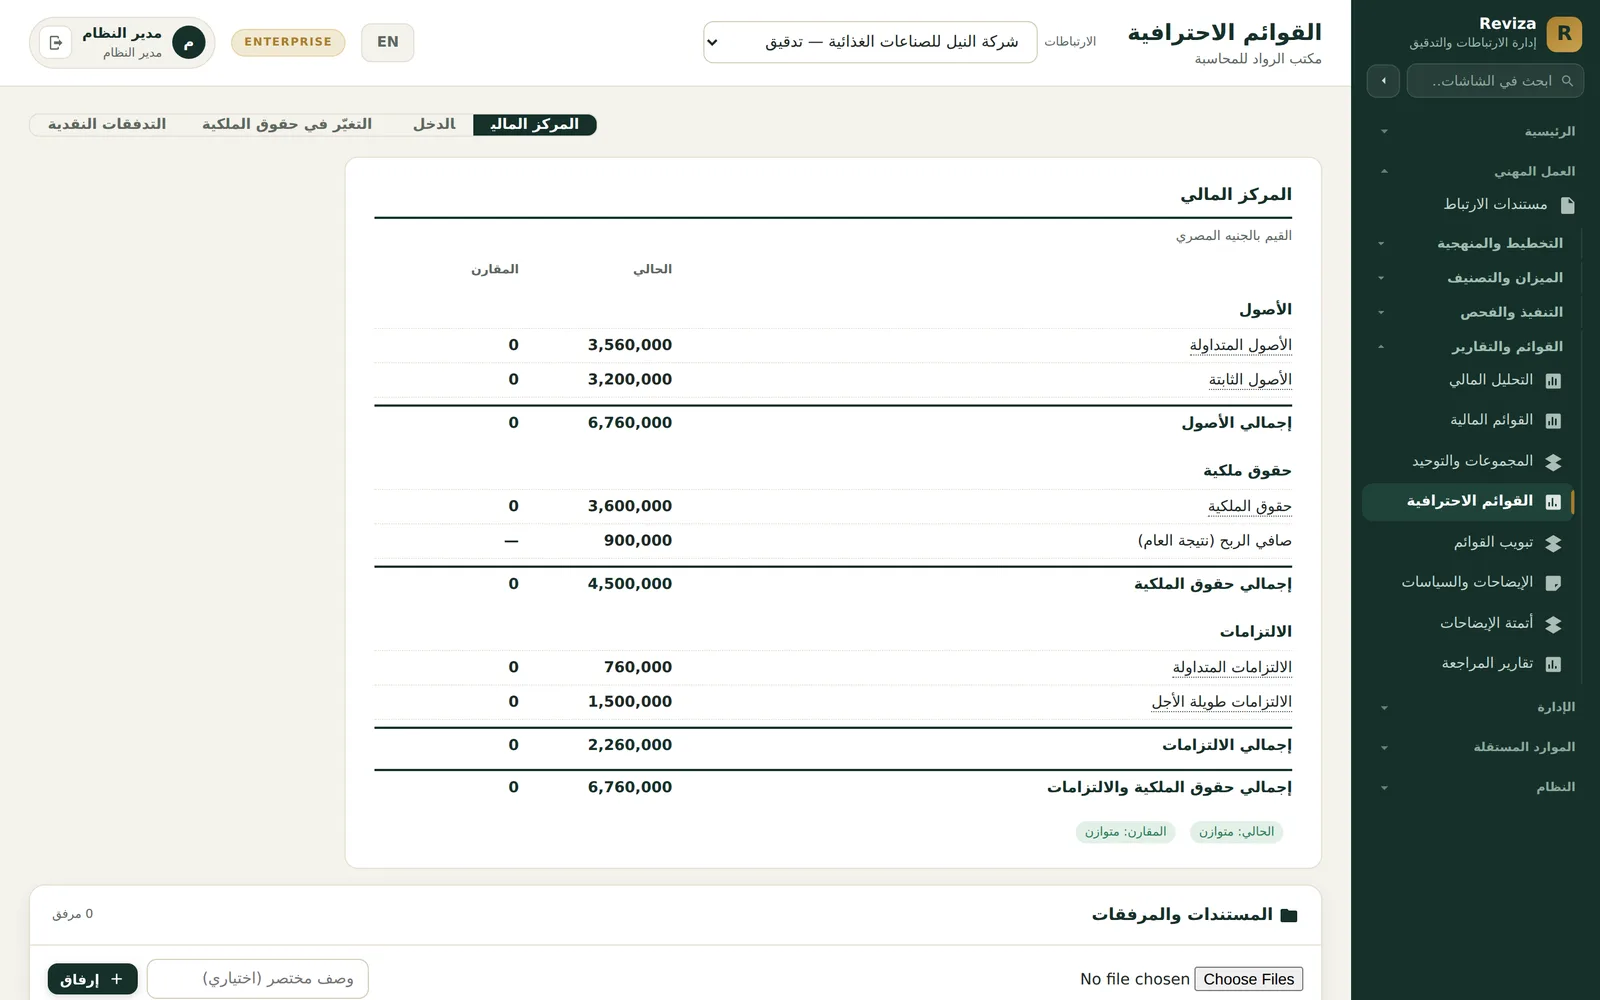Open الأصول المتداولة line item link
Image resolution: width=1600 pixels, height=1000 pixels.
coord(1241,345)
